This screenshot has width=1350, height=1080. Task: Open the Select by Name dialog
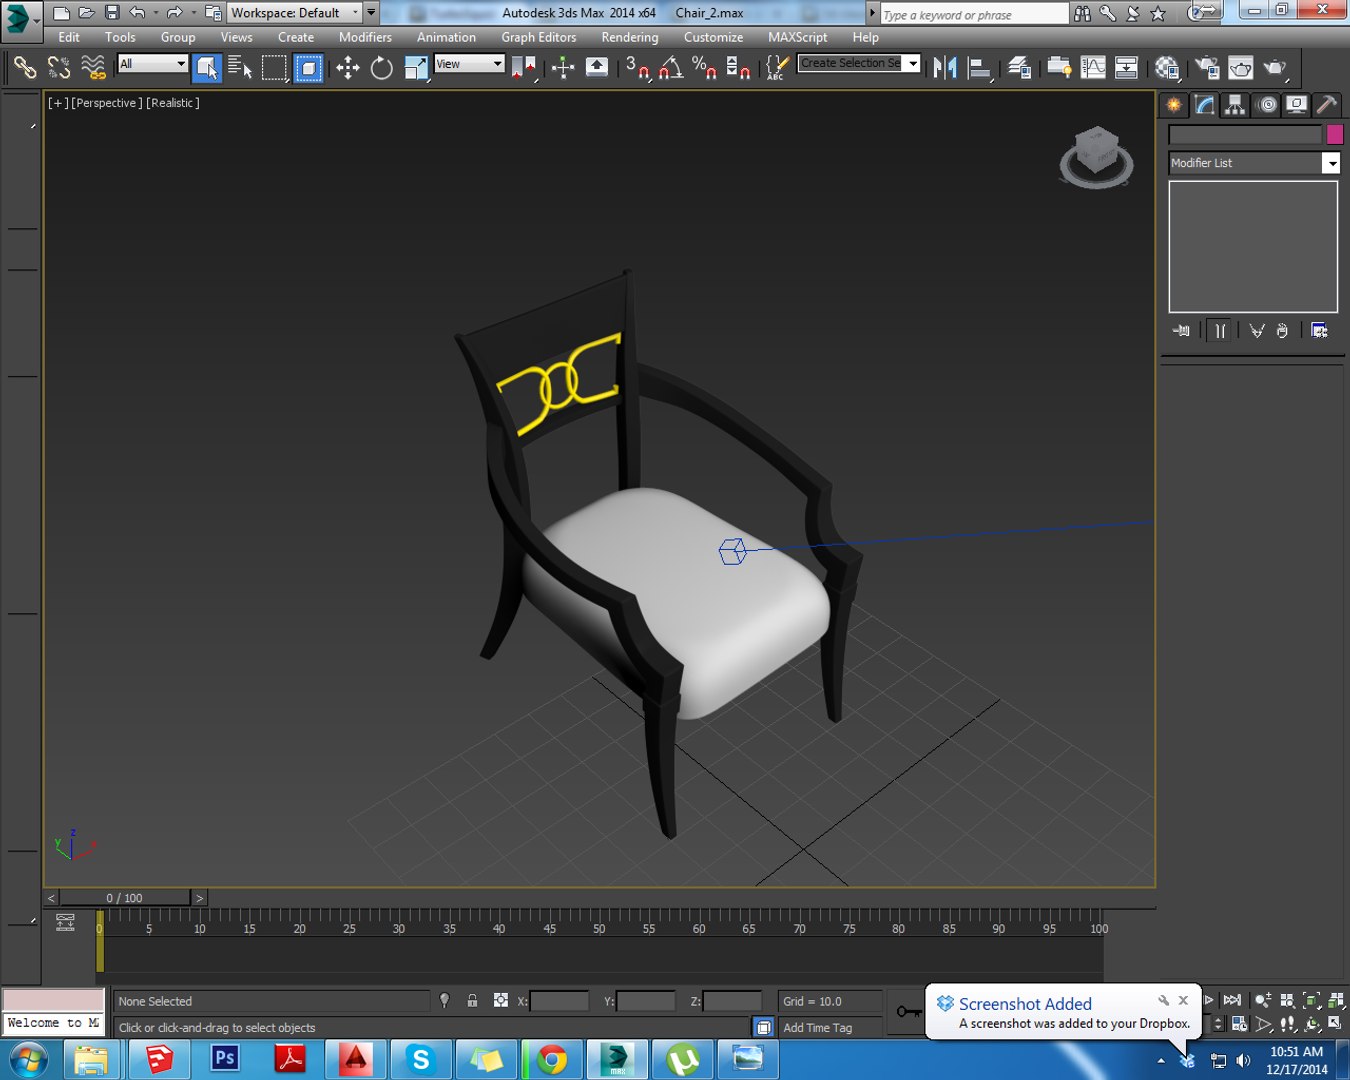pyautogui.click(x=240, y=67)
